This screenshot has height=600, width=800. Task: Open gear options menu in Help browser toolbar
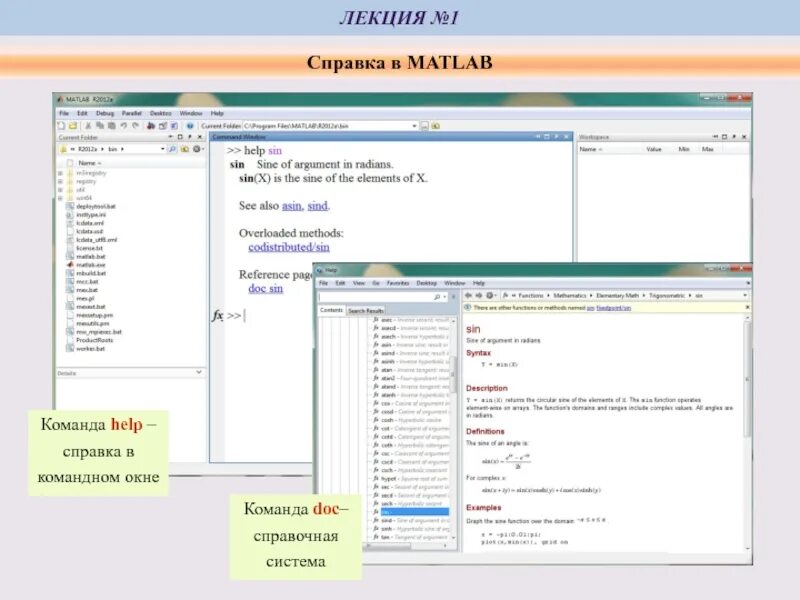(x=490, y=295)
